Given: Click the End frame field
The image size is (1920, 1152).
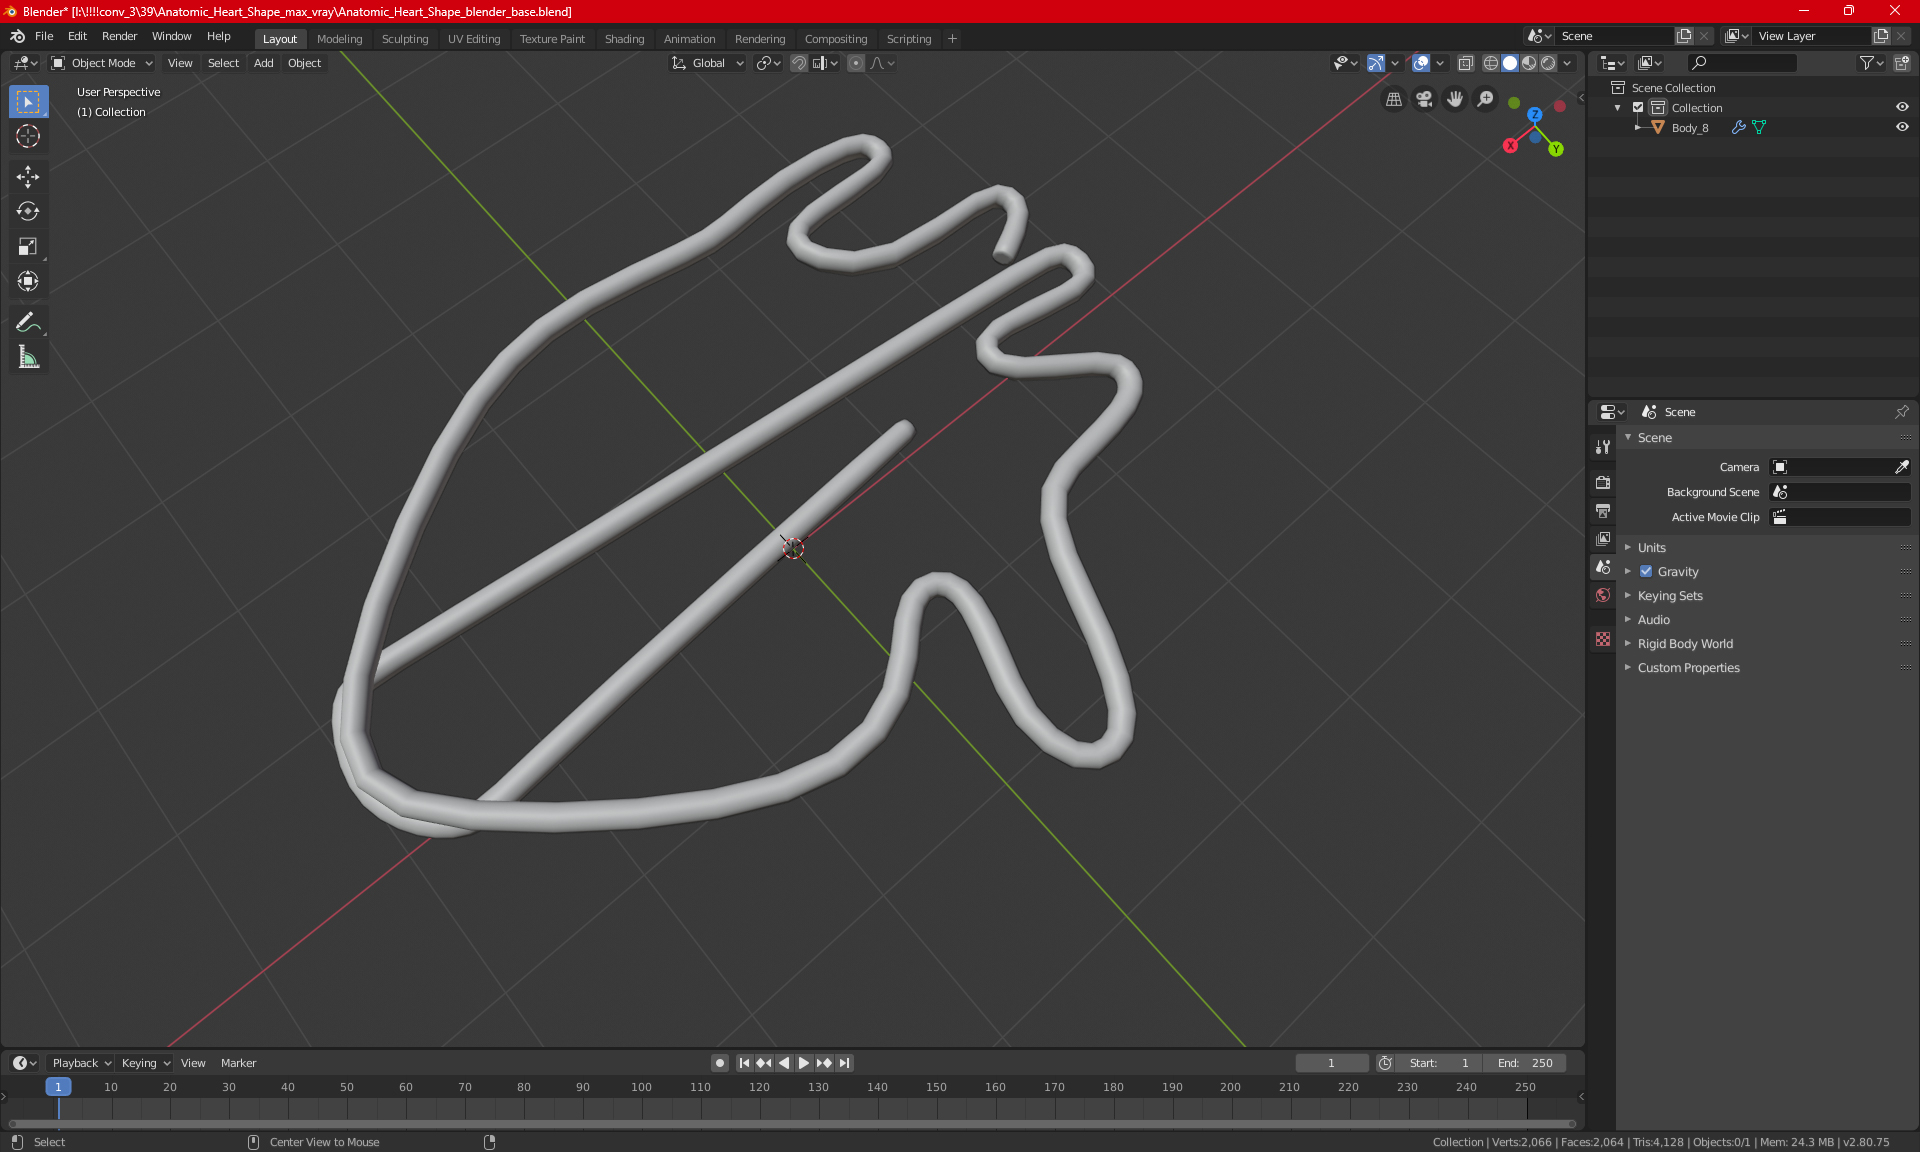Looking at the screenshot, I should click(1525, 1063).
